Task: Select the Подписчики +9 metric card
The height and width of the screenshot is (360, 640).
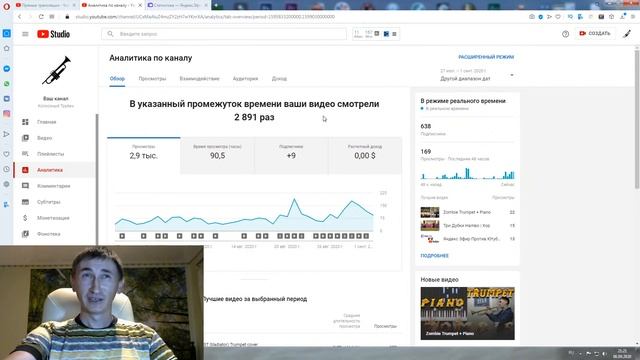Action: pyautogui.click(x=291, y=156)
